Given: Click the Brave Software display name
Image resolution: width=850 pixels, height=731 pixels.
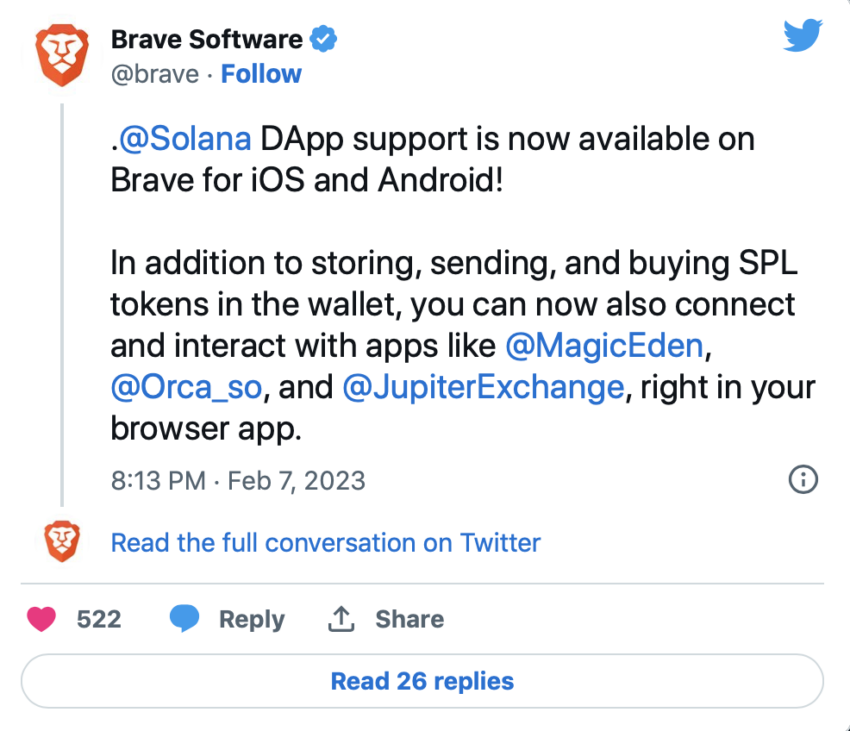Looking at the screenshot, I should point(207,40).
